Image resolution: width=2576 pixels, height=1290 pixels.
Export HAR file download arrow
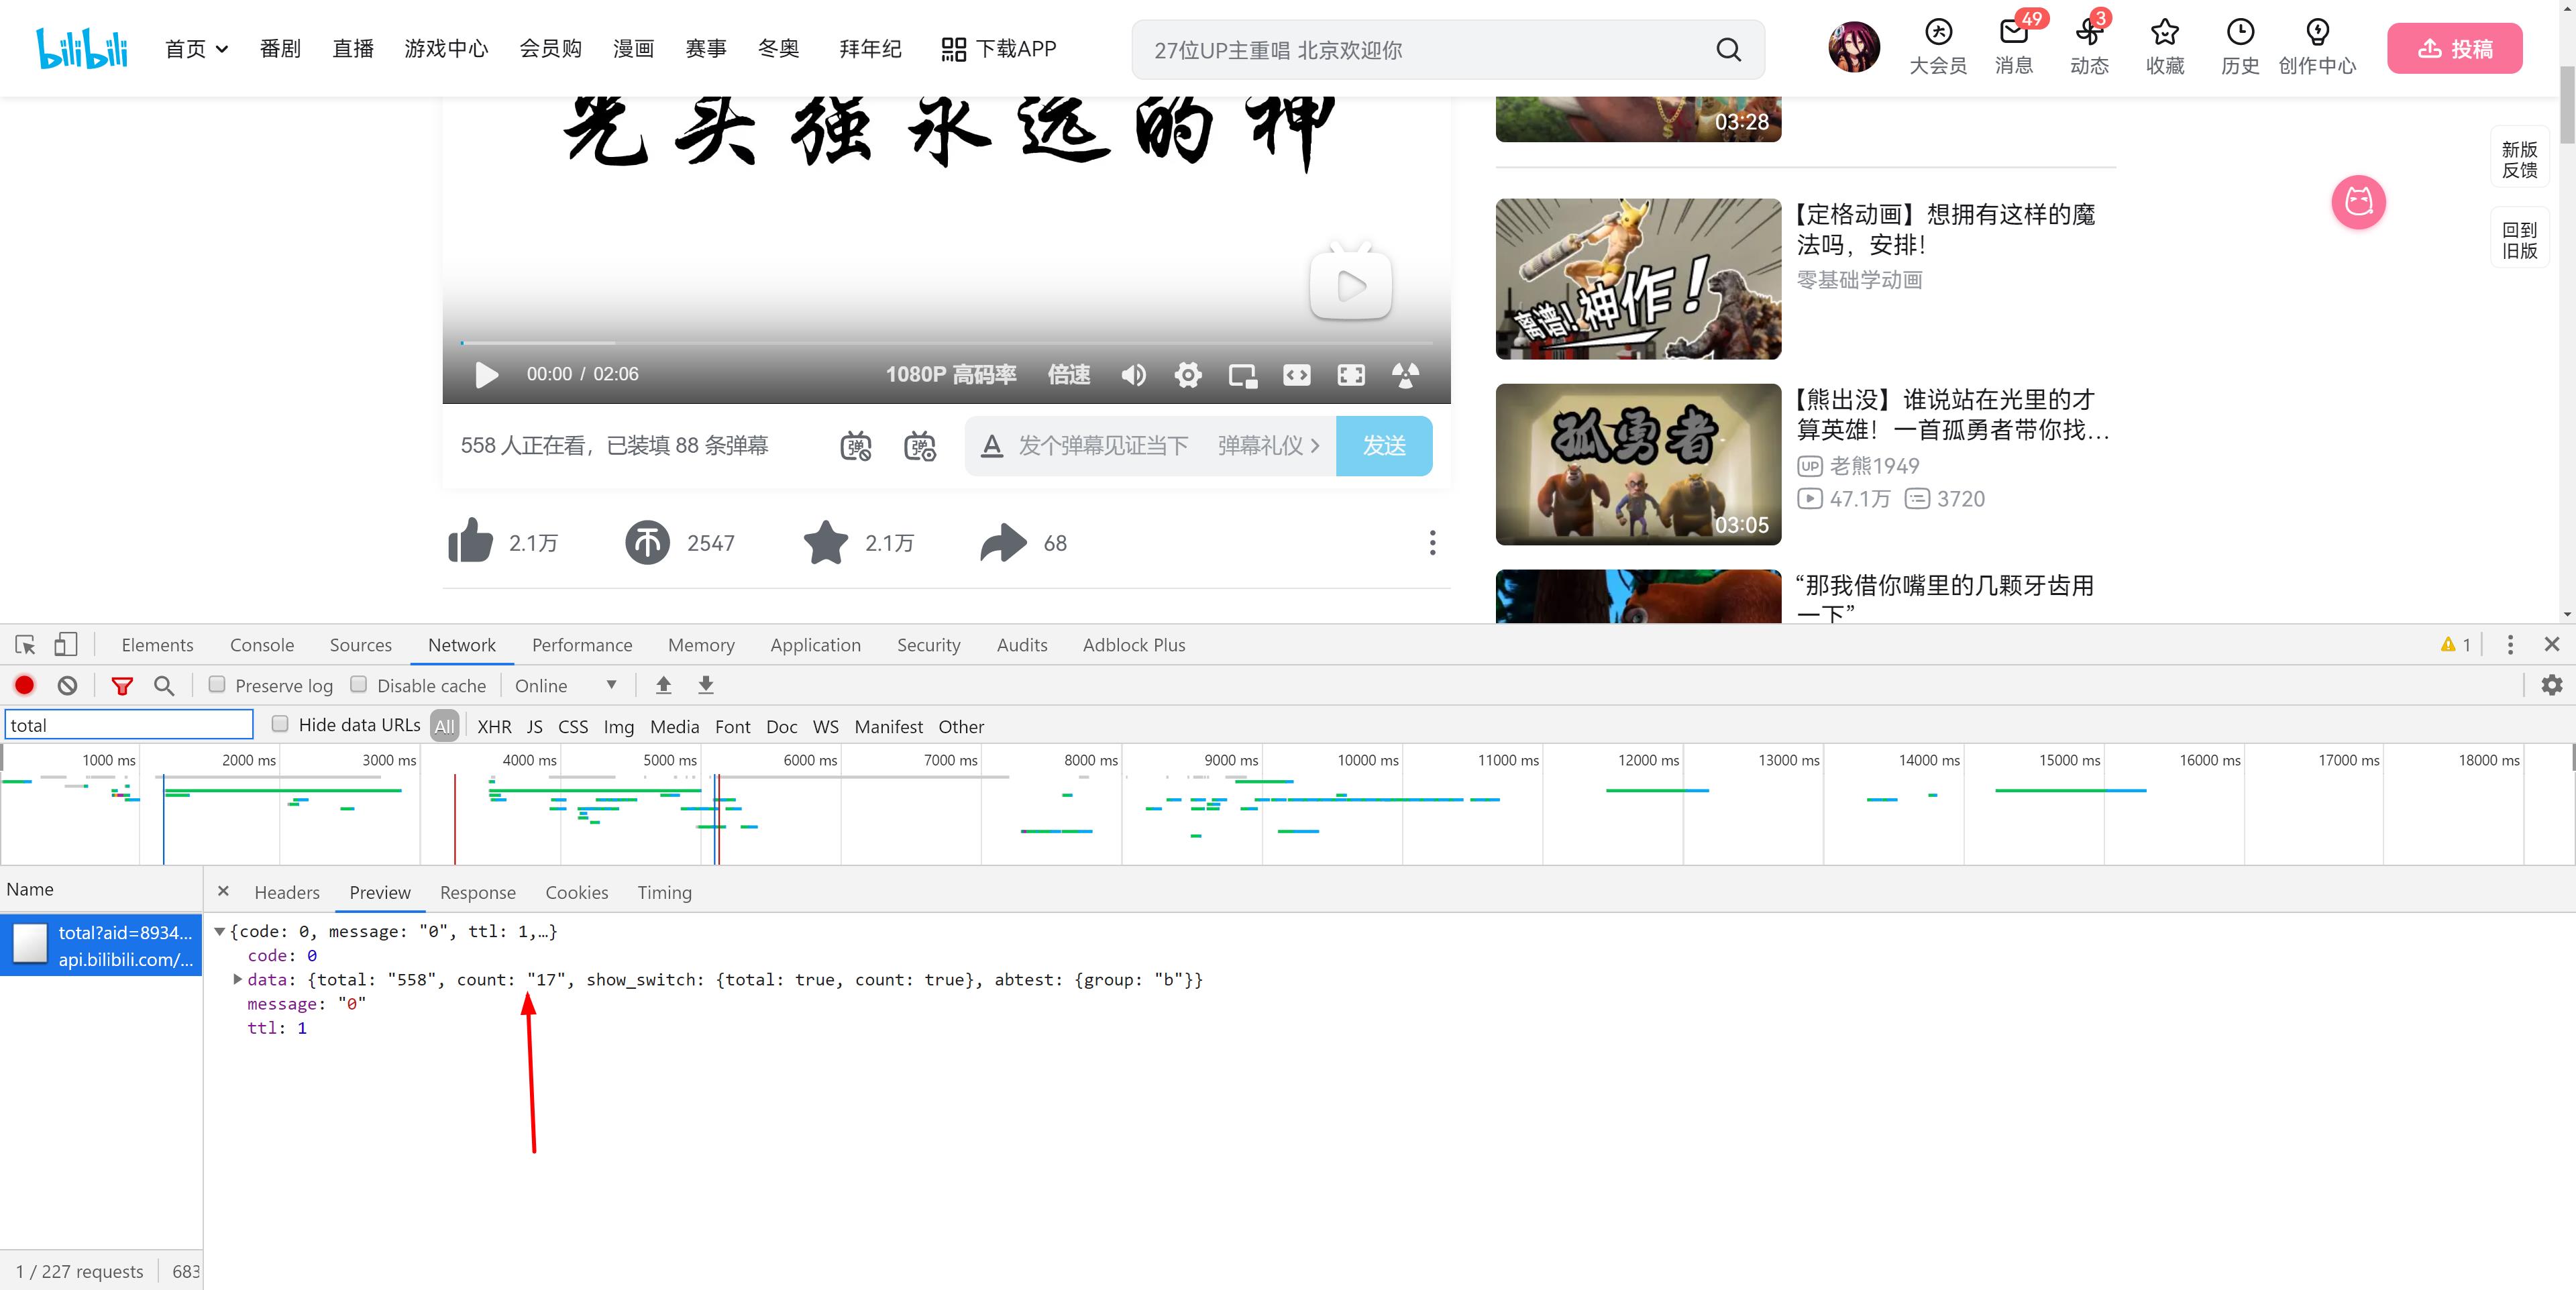[706, 685]
